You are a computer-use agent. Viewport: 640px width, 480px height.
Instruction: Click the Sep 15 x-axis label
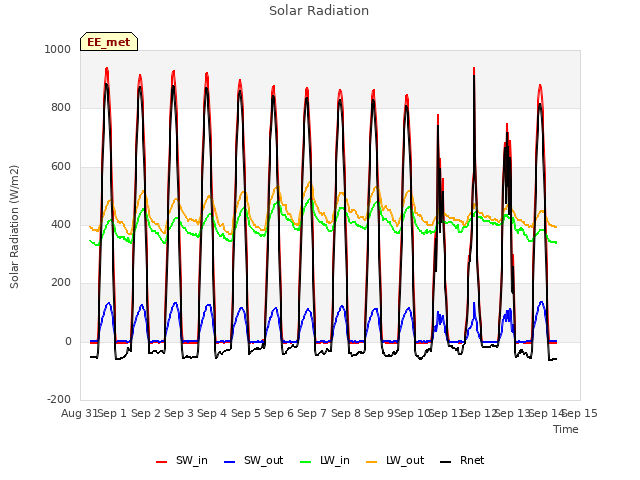[x=580, y=413]
